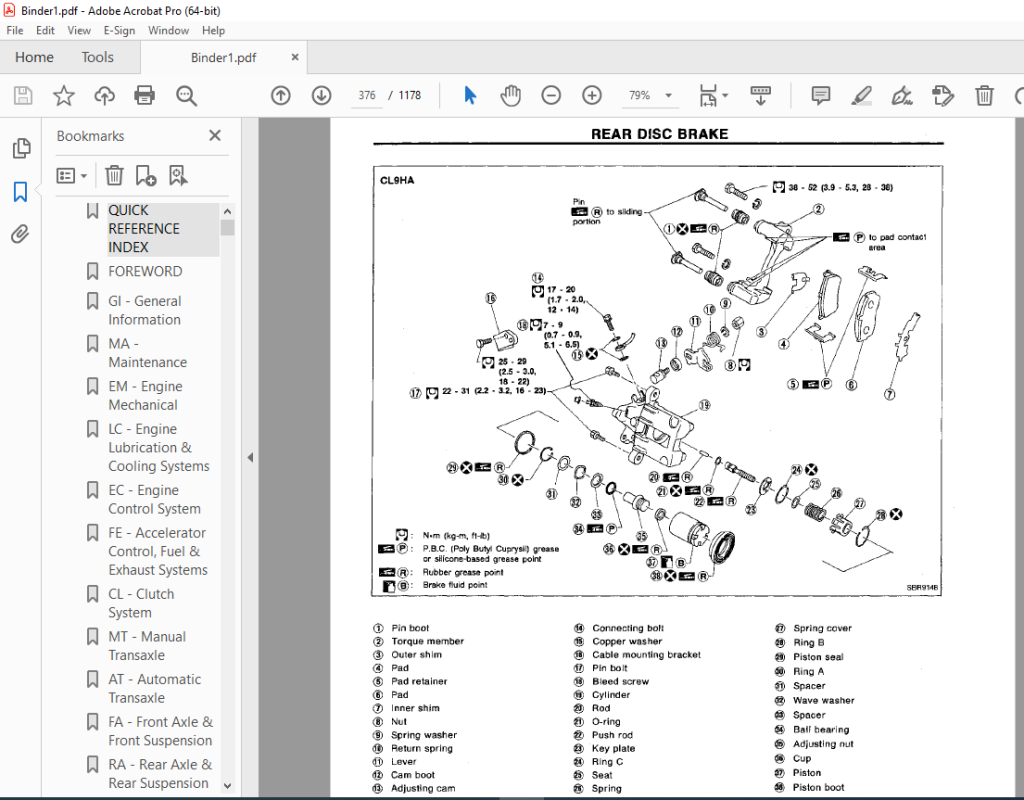Image resolution: width=1024 pixels, height=800 pixels.
Task: Click the upload to cloud icon
Action: point(104,96)
